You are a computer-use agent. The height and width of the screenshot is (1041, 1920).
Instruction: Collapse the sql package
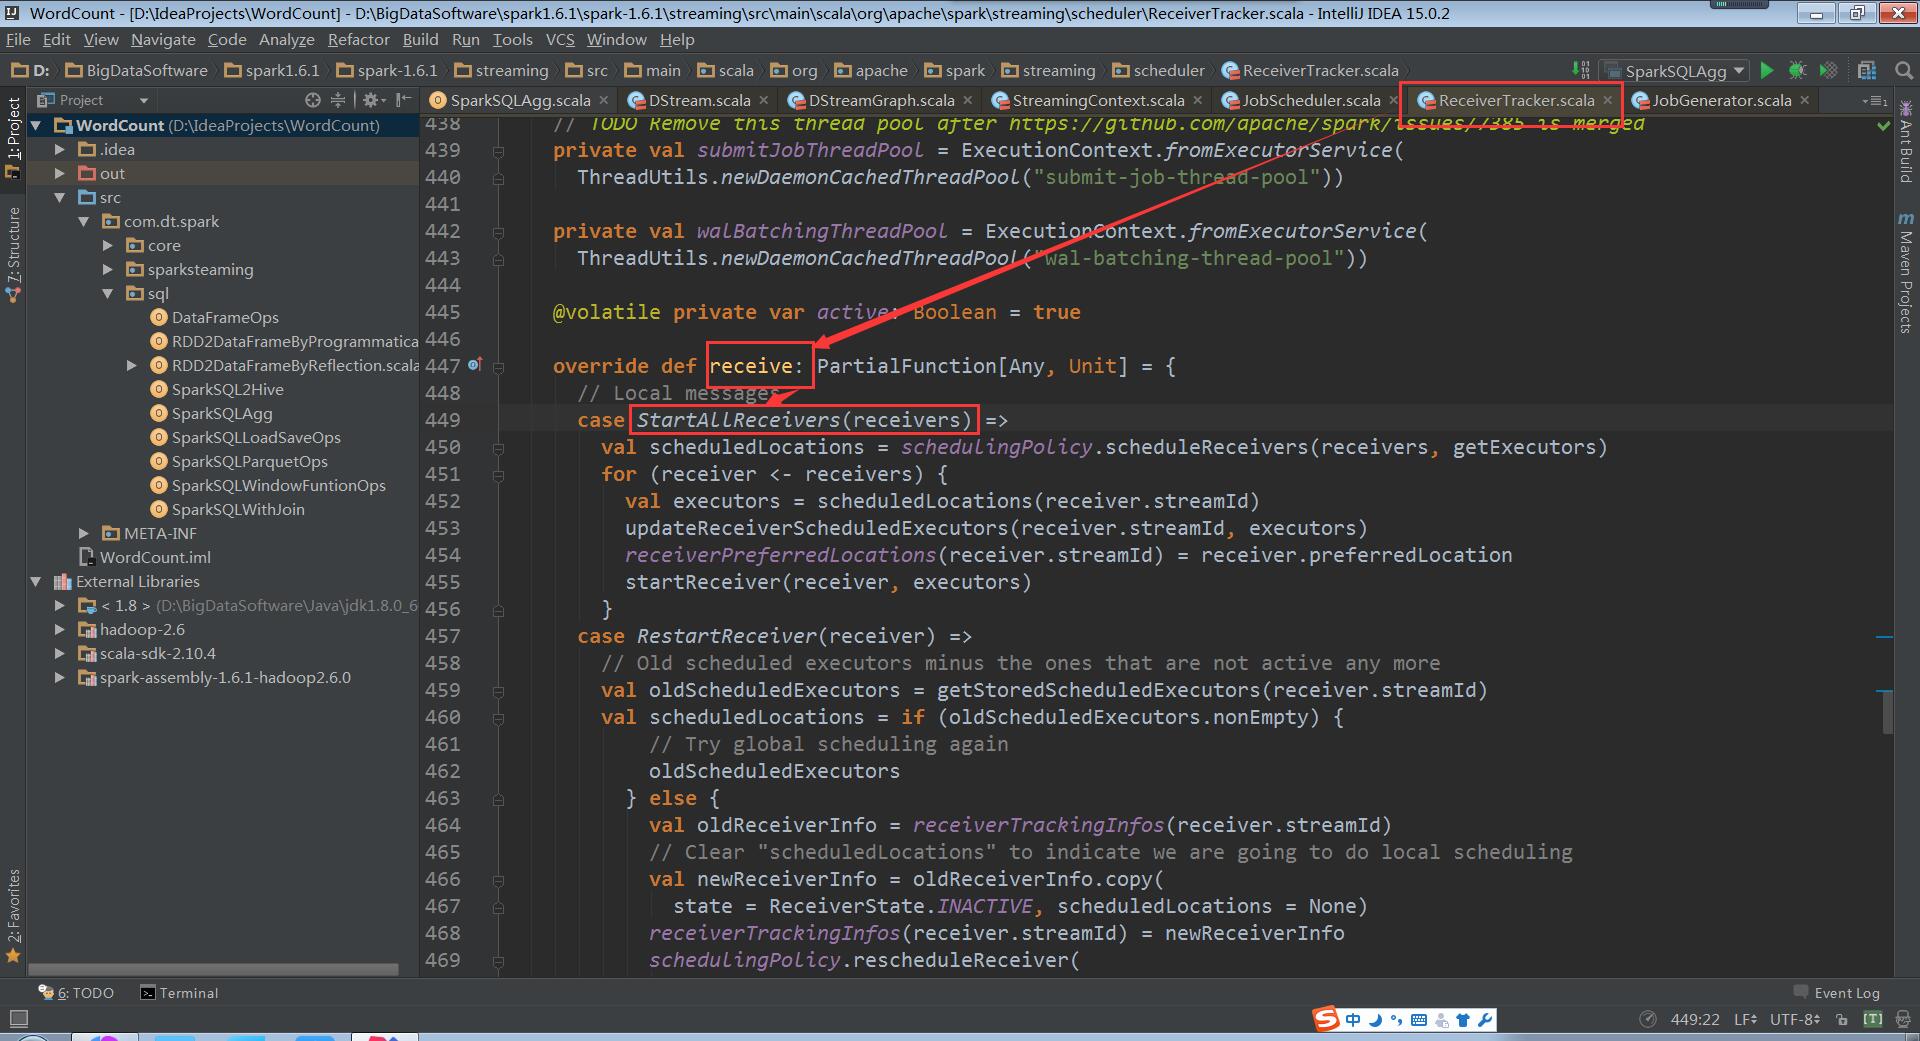[108, 293]
